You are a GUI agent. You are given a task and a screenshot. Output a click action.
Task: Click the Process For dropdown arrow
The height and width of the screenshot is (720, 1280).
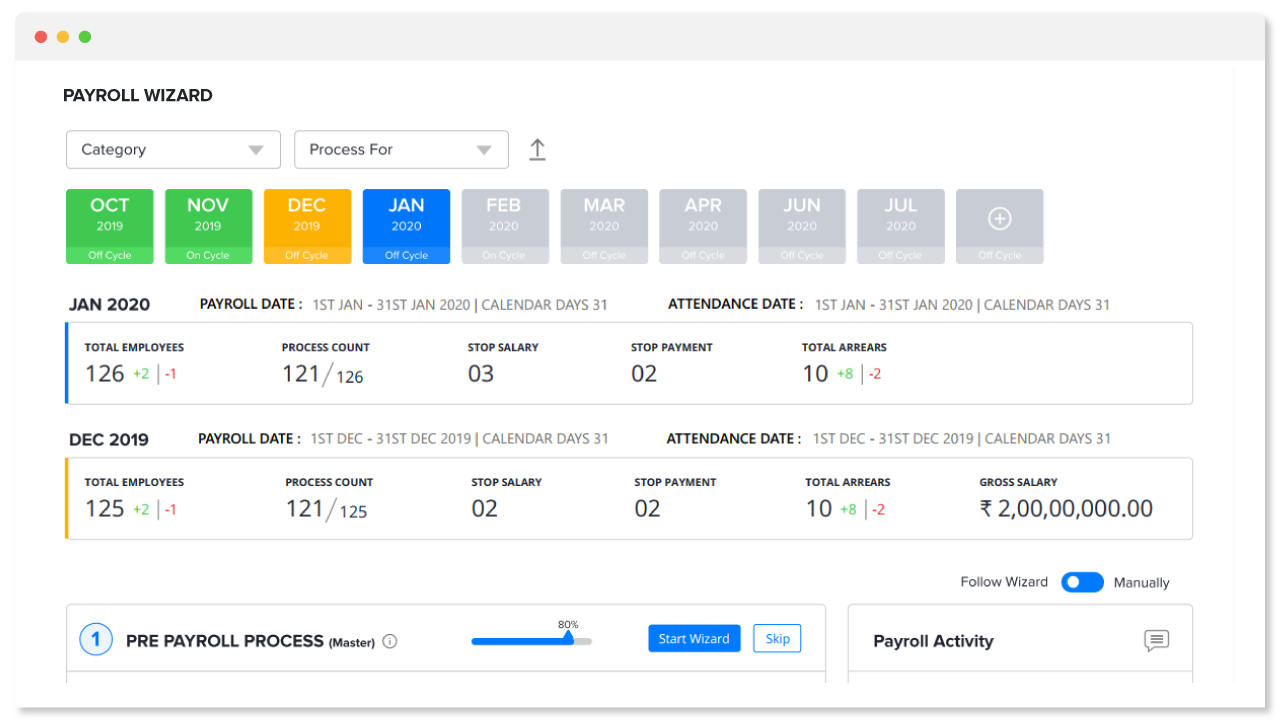tap(484, 150)
